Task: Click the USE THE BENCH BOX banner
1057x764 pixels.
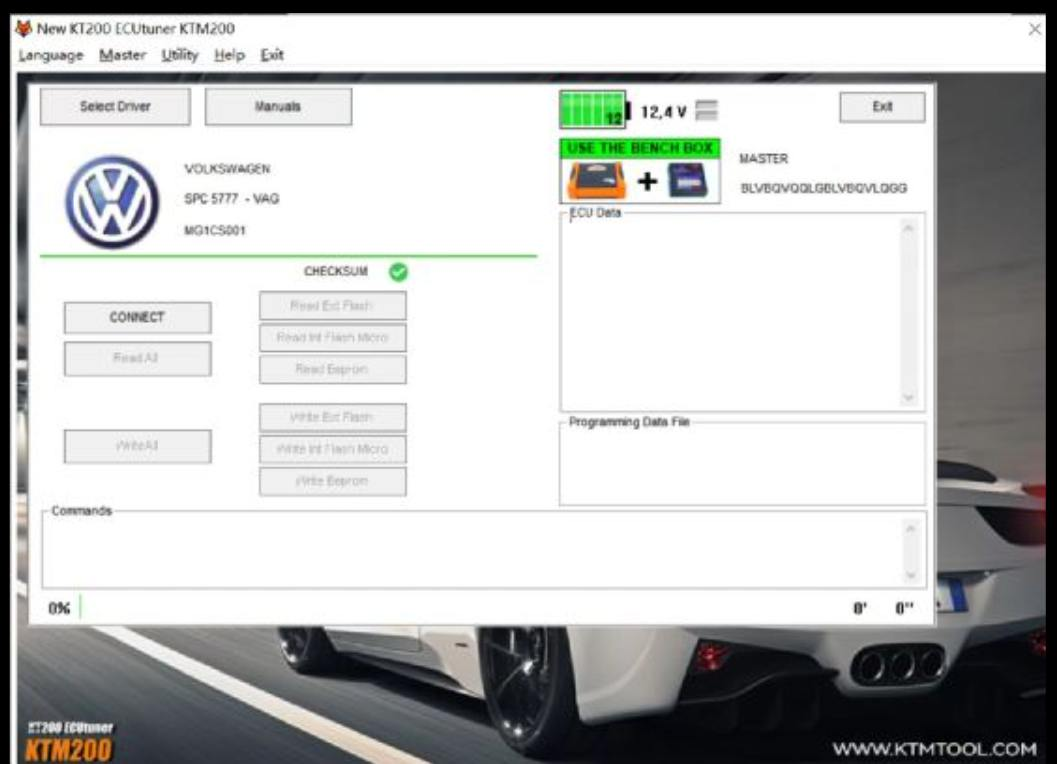Action: click(x=640, y=148)
